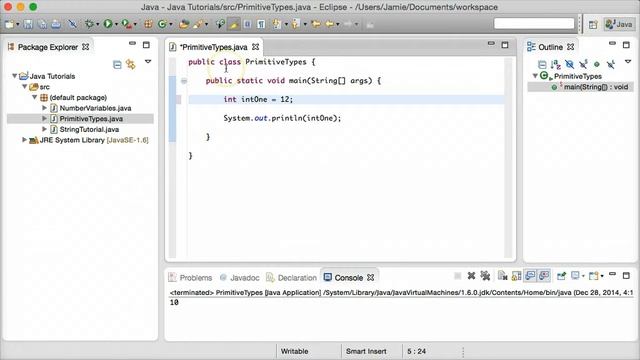Expand NumberVariables.java in the tree
Viewport: 640px width, 360px height.
pos(44,108)
